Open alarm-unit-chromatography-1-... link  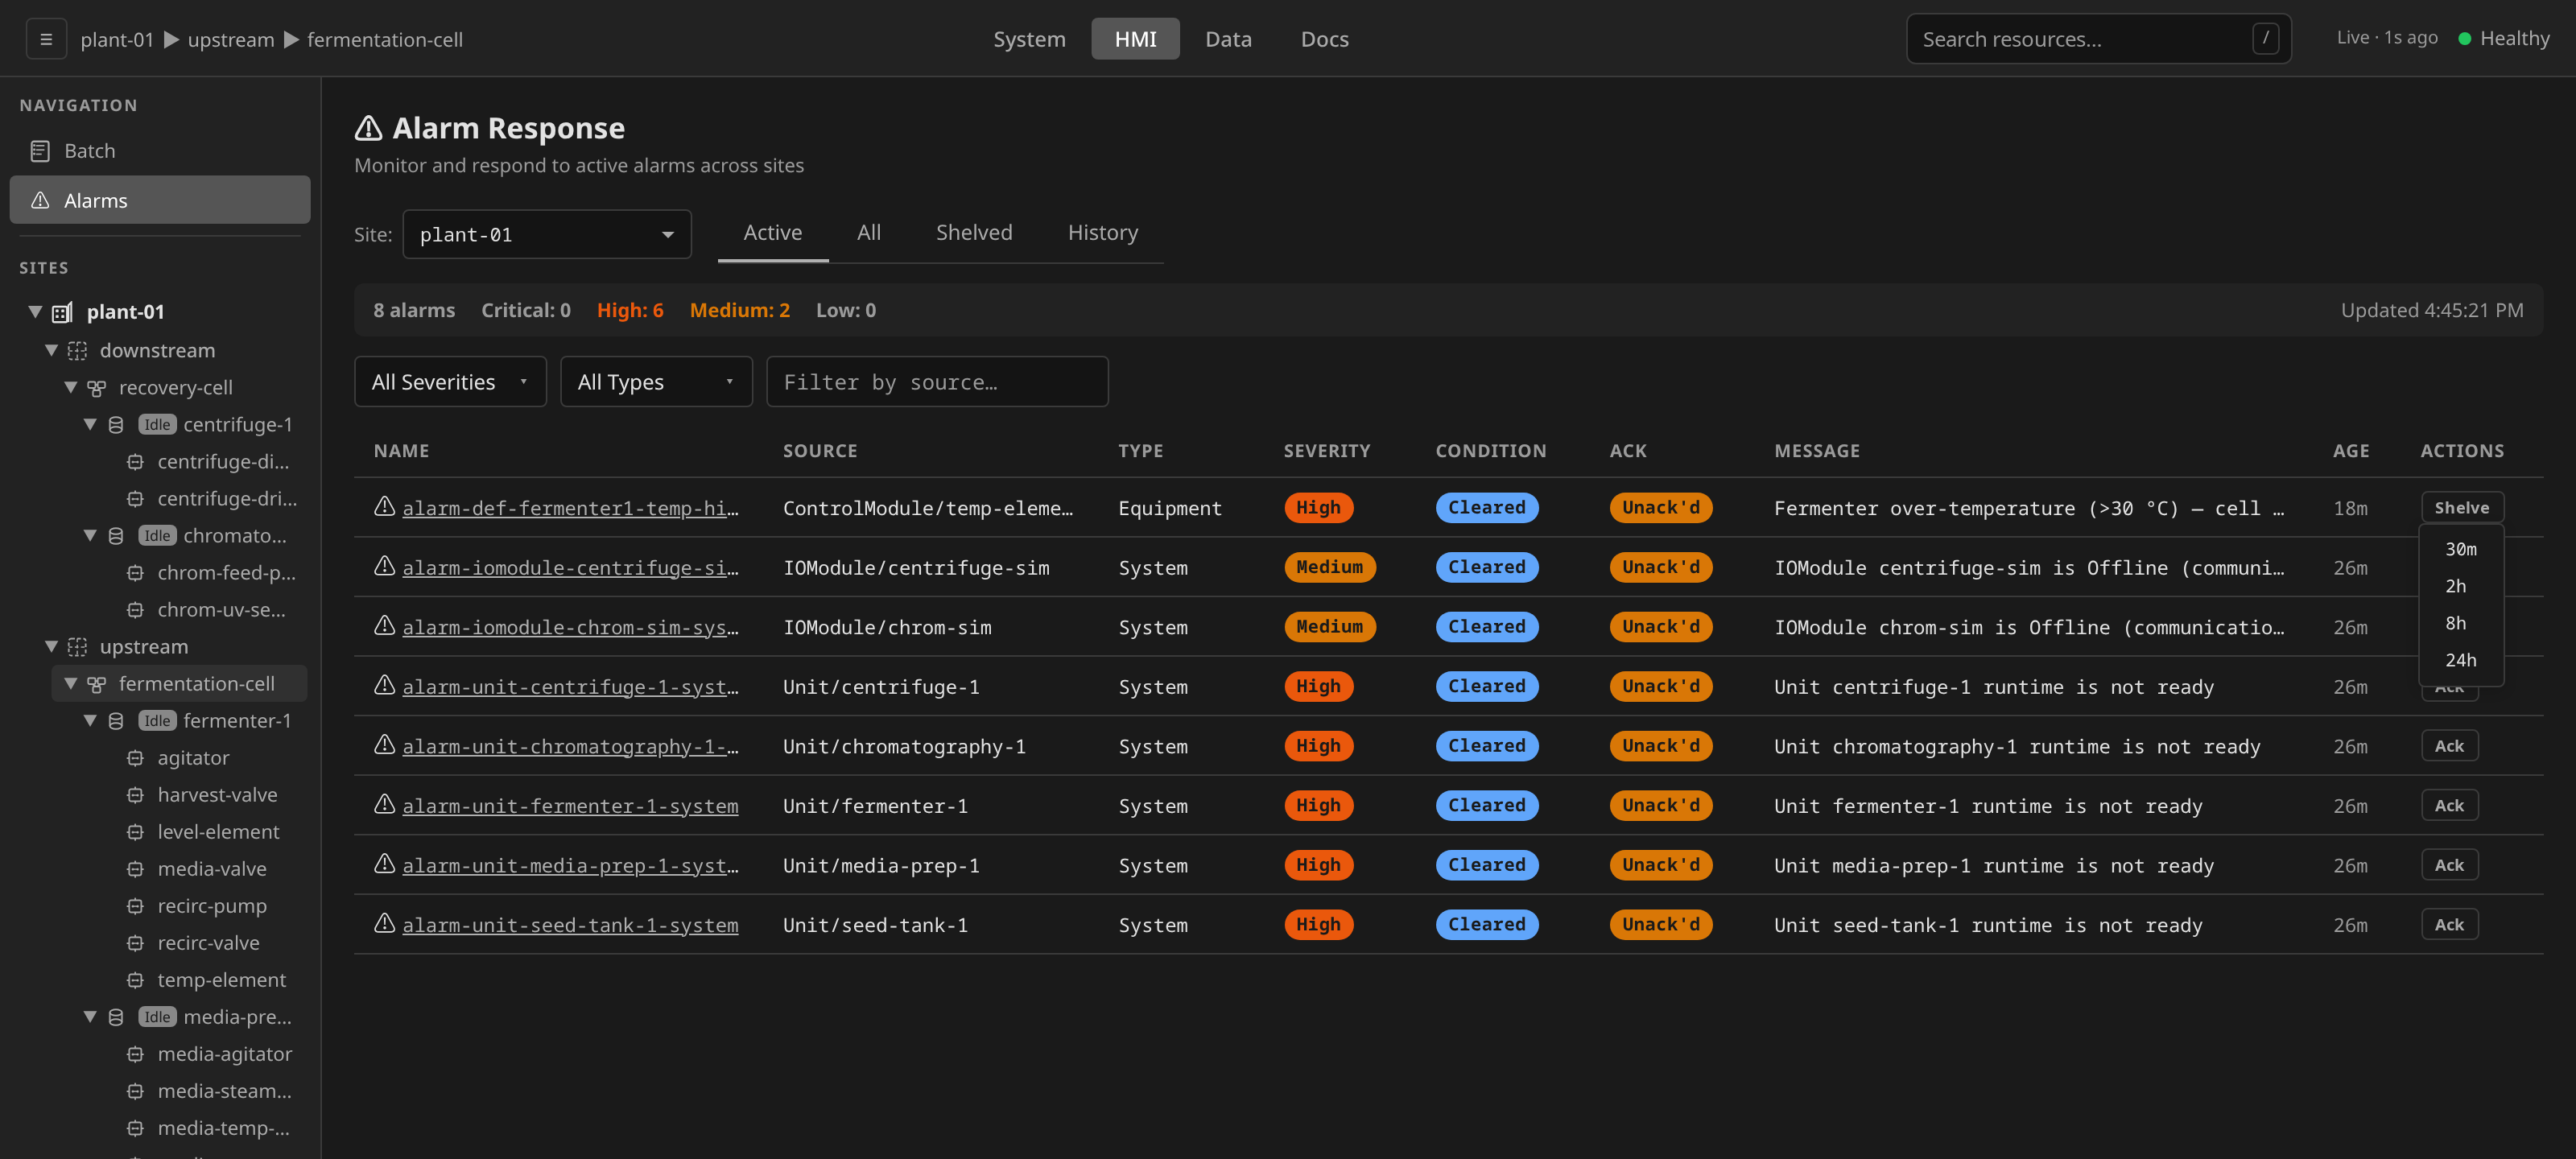click(570, 746)
